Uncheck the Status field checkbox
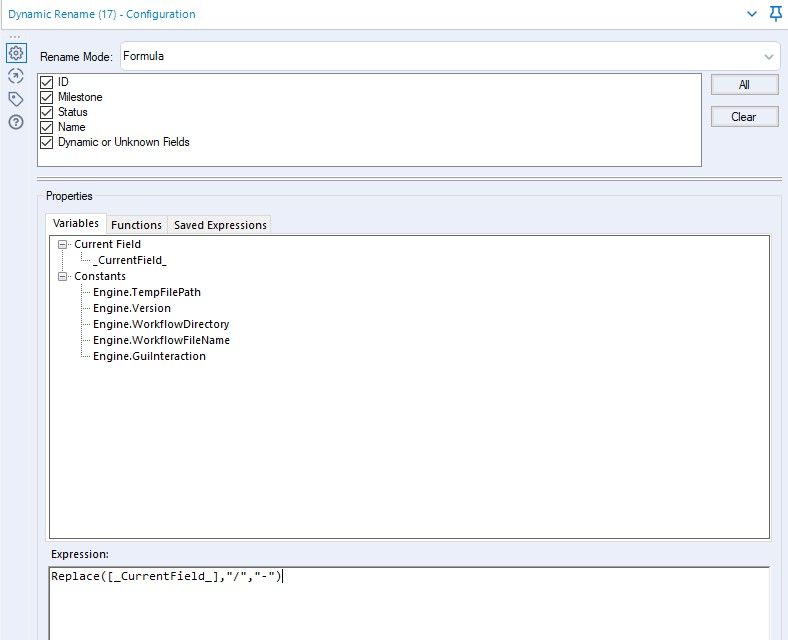This screenshot has width=788, height=640. pyautogui.click(x=47, y=113)
